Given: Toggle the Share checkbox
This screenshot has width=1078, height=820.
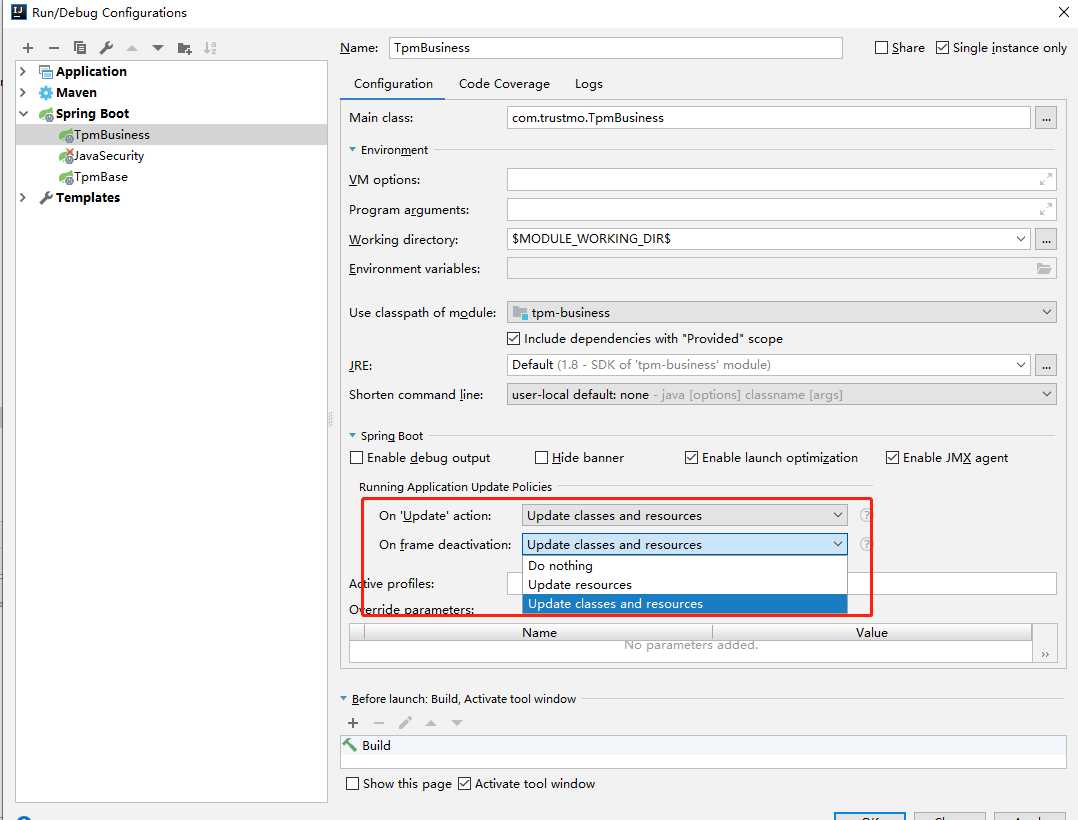Looking at the screenshot, I should click(881, 47).
